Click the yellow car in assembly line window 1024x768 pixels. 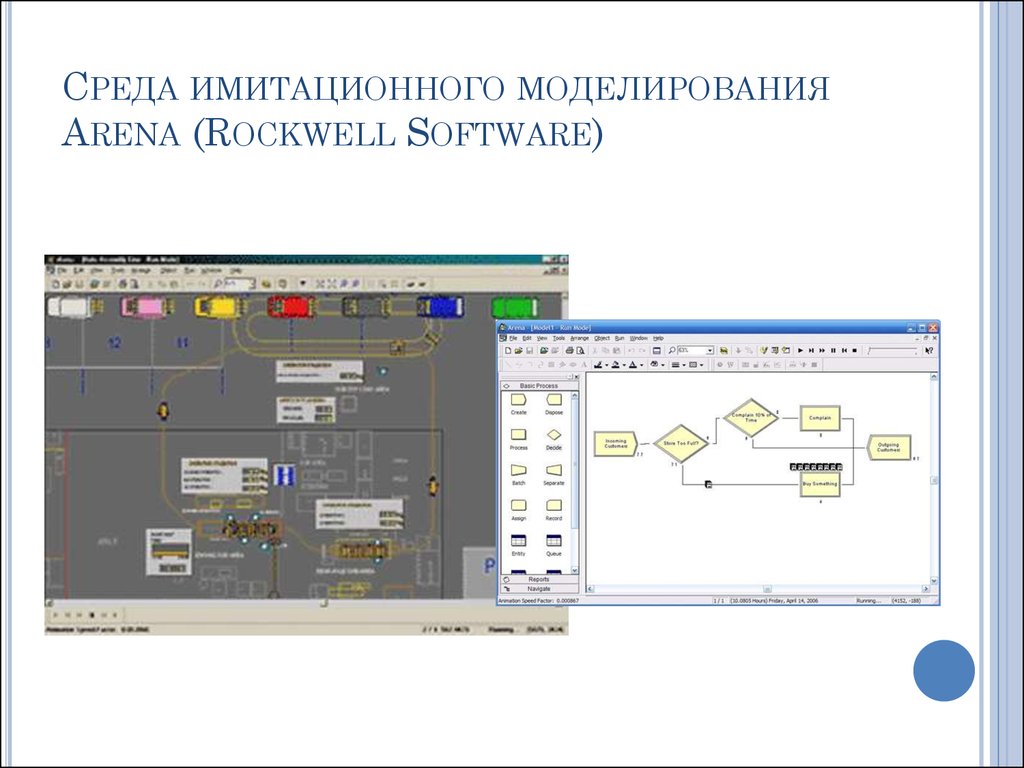(x=220, y=306)
